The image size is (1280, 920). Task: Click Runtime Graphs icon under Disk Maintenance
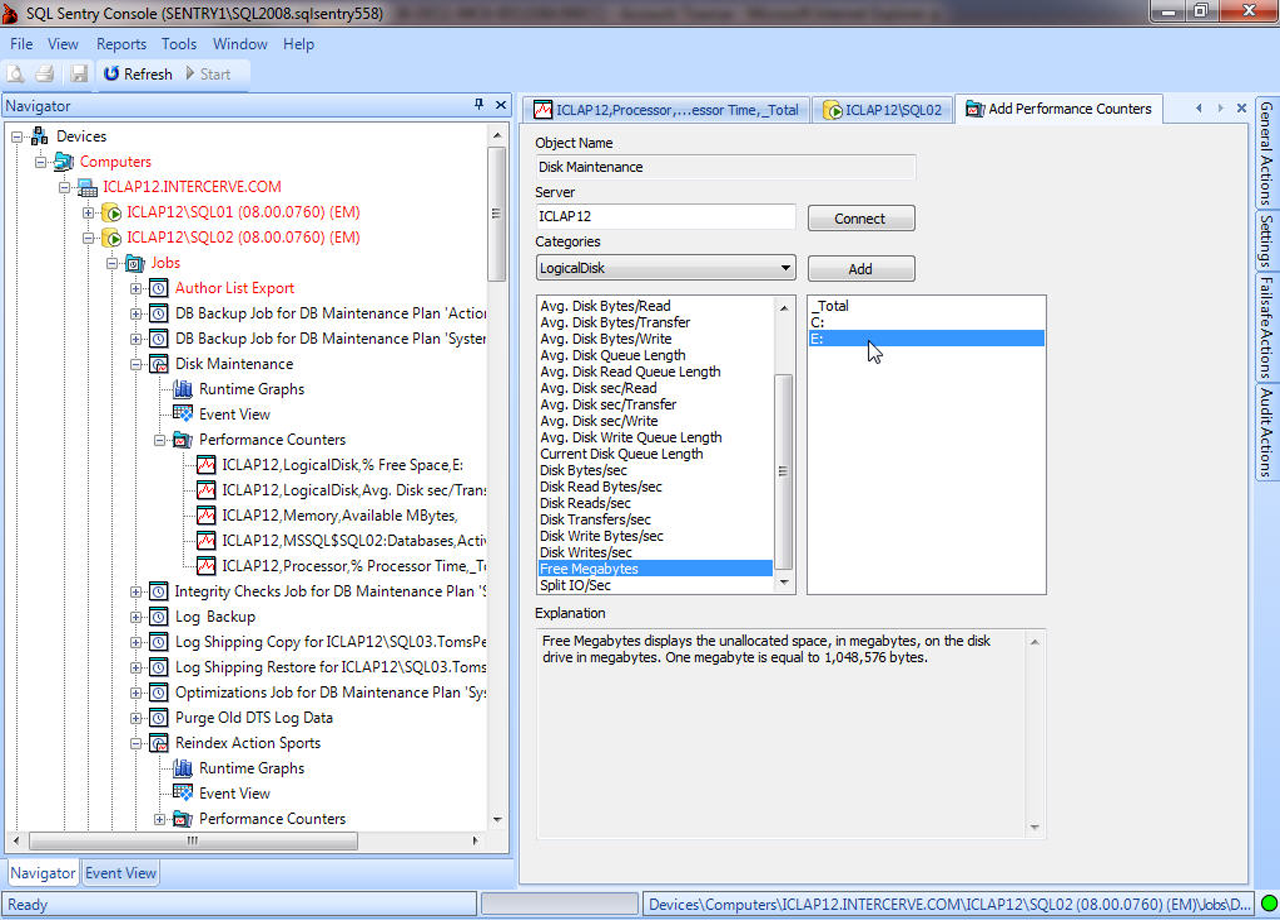pyautogui.click(x=182, y=389)
